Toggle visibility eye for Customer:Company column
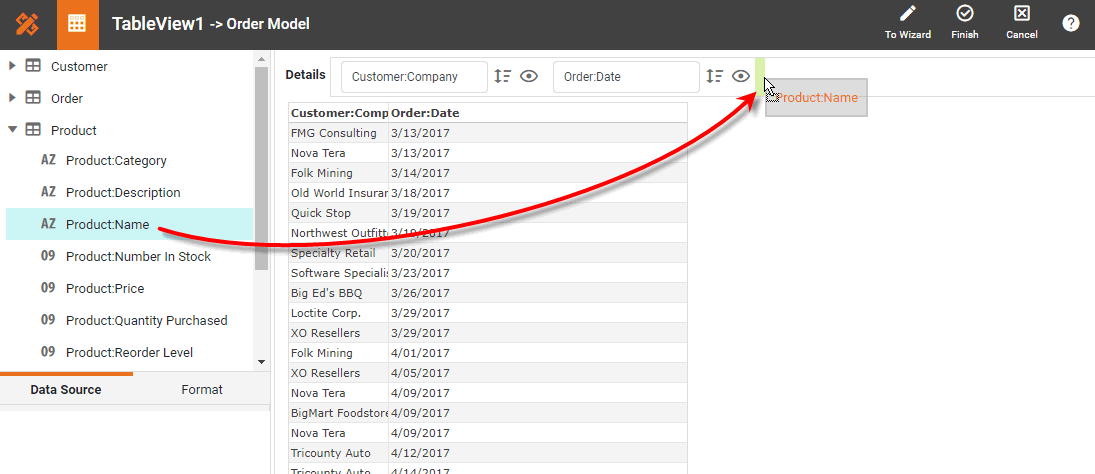 click(529, 76)
